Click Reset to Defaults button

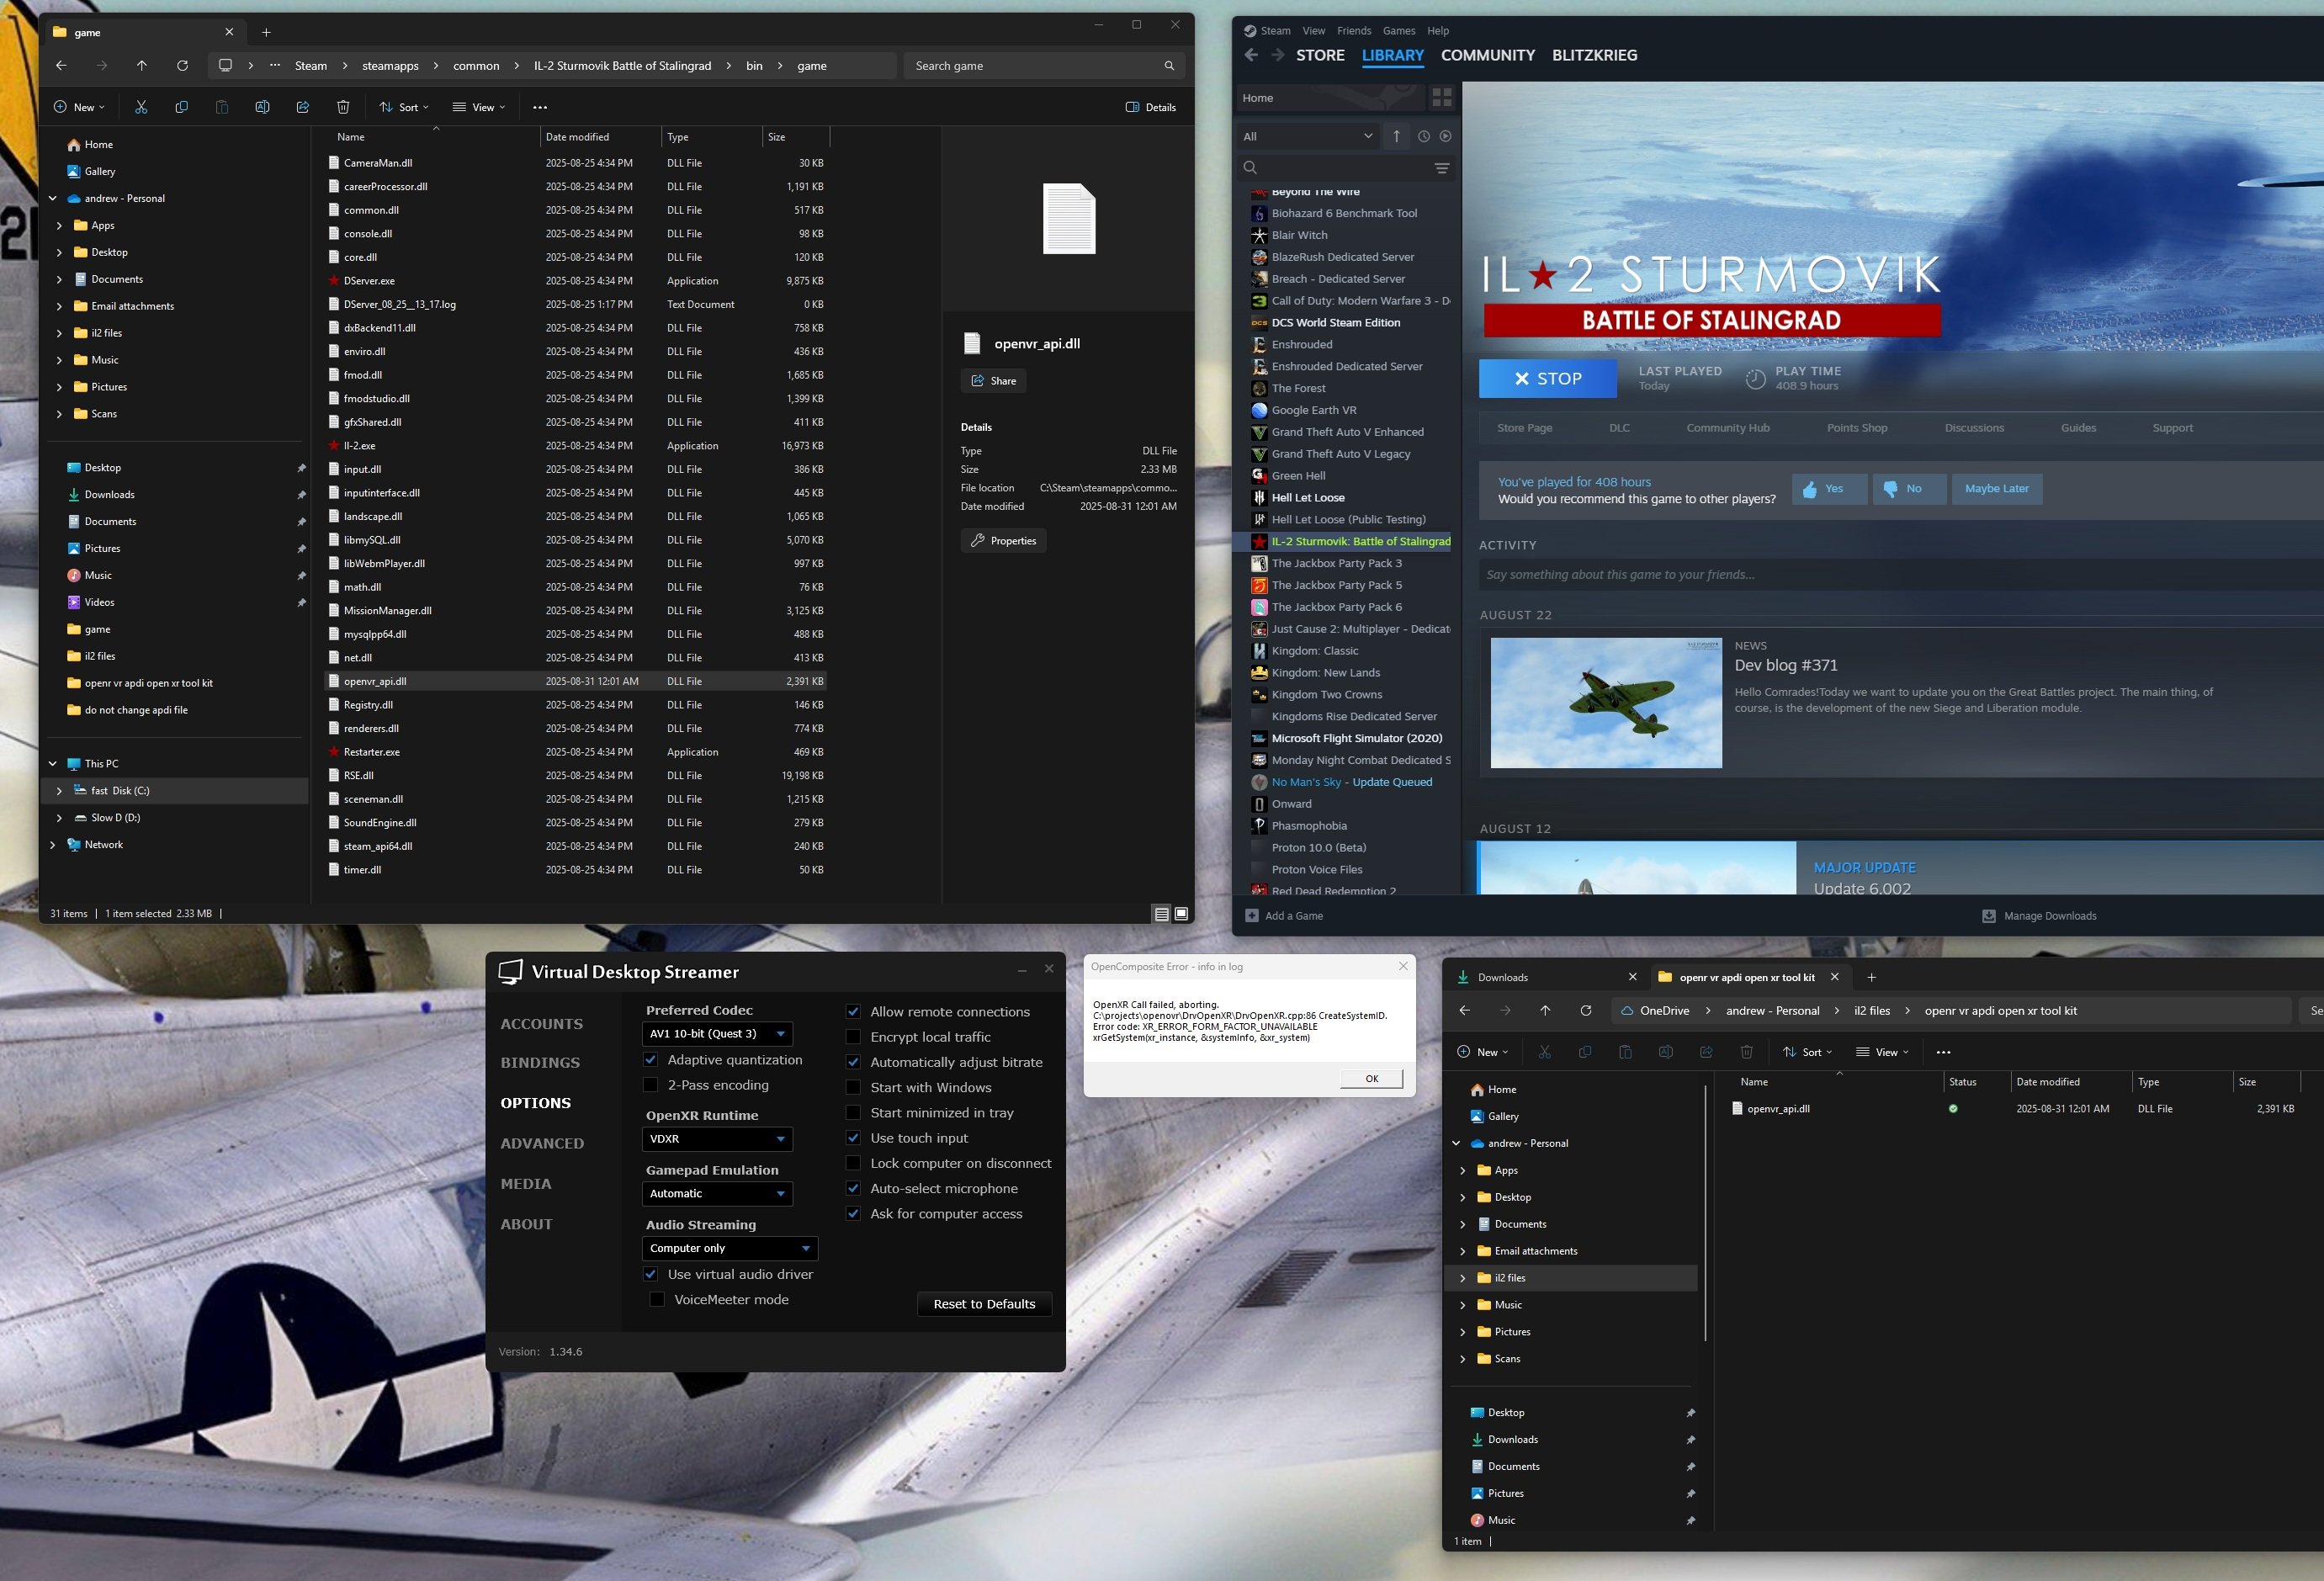[984, 1304]
